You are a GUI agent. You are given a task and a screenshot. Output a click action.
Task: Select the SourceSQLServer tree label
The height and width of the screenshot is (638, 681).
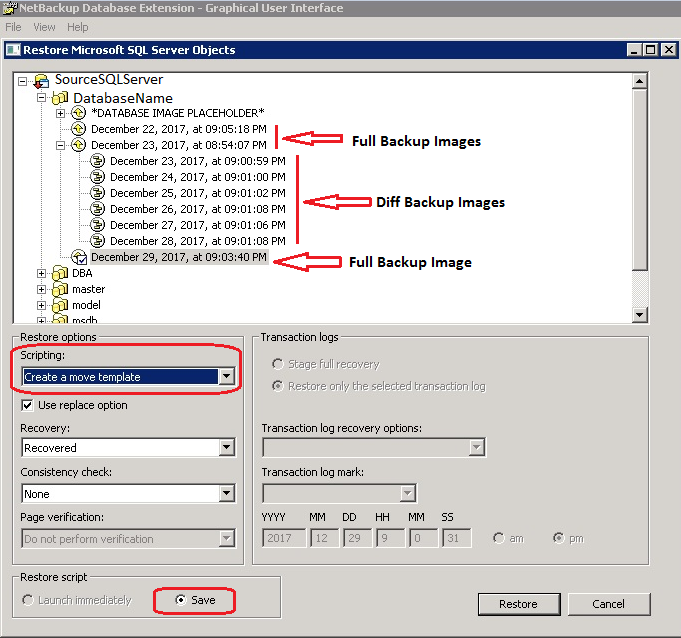point(109,80)
